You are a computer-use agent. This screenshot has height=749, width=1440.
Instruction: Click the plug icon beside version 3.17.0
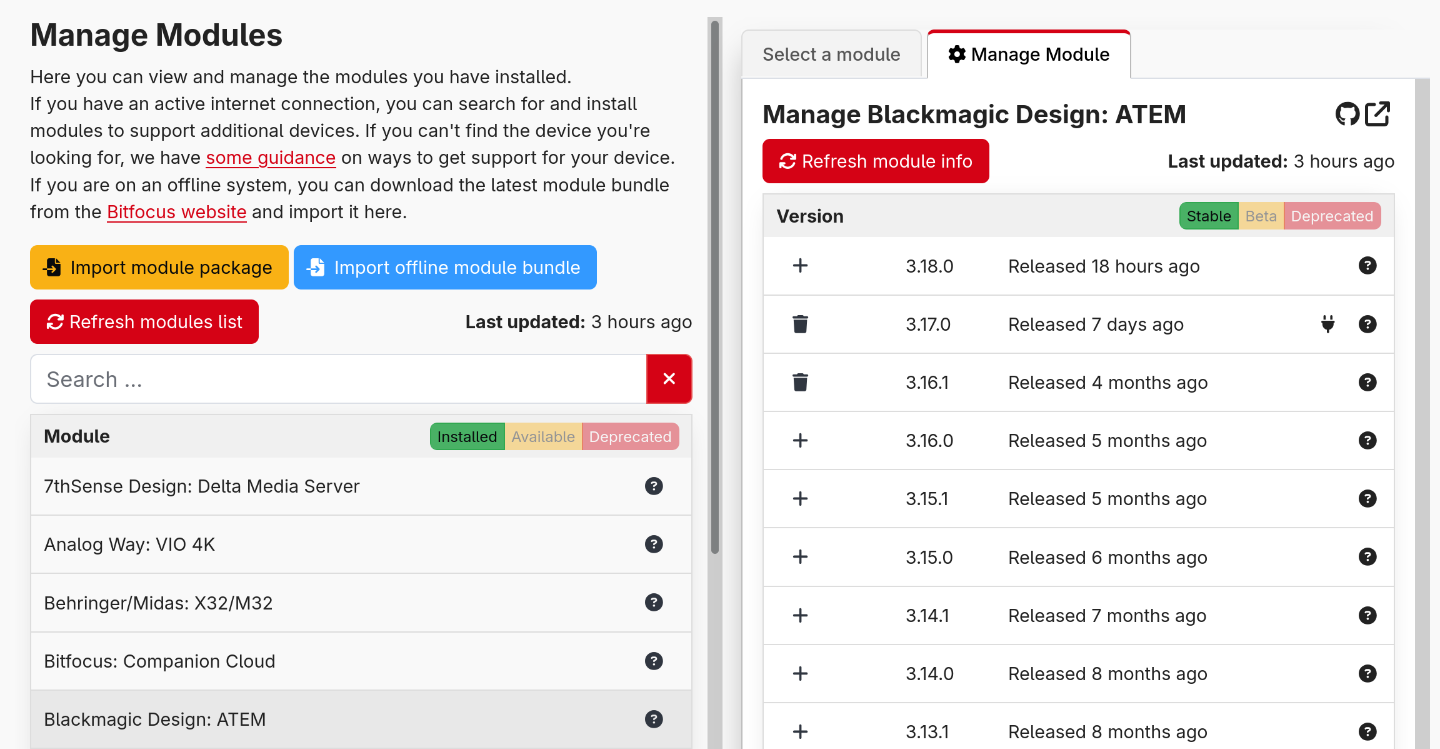pyautogui.click(x=1327, y=323)
